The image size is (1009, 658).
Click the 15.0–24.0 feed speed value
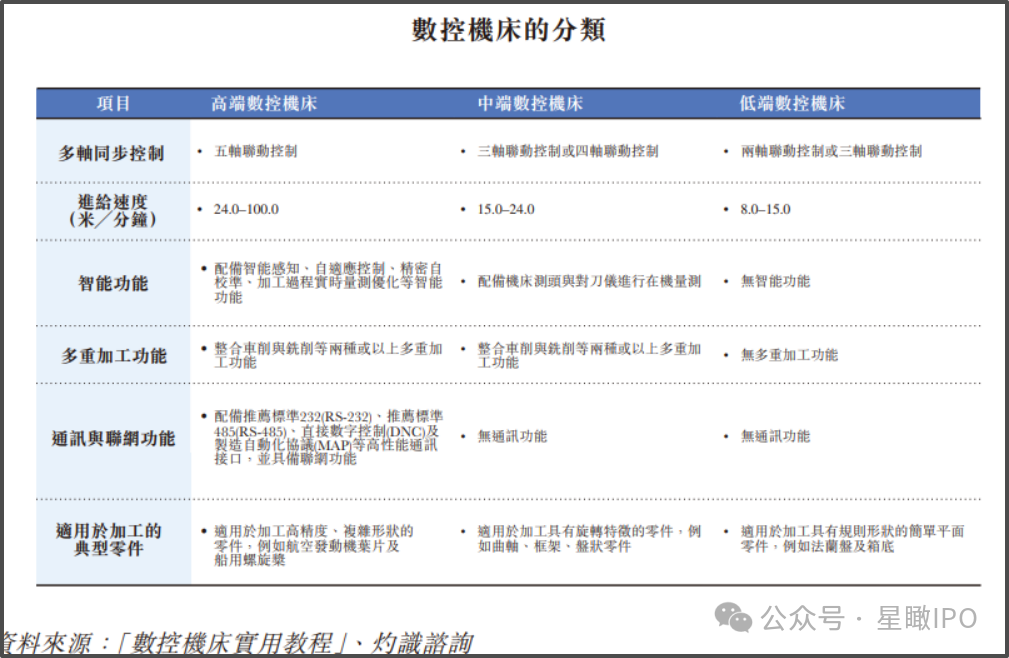pyautogui.click(x=506, y=209)
